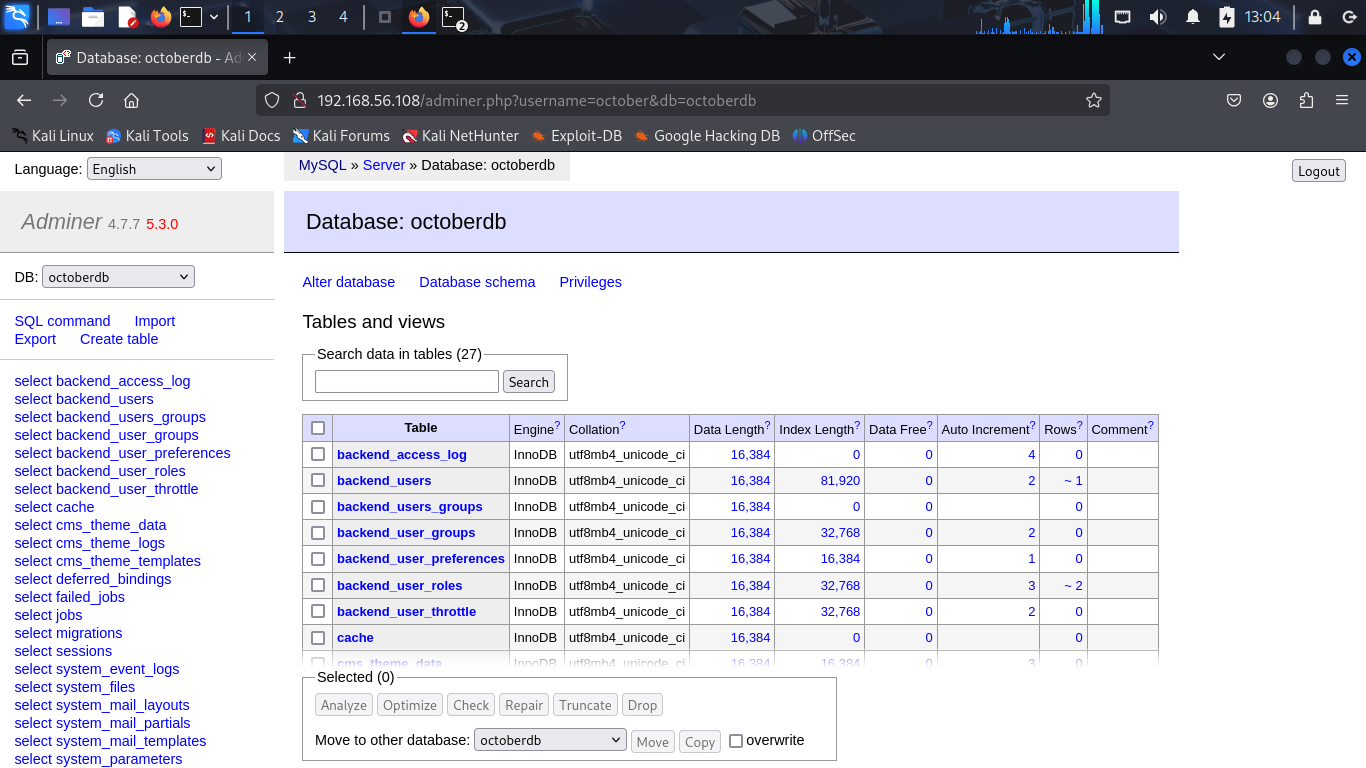Viewport: 1366px width, 768px height.
Task: Click the search data in tables field
Action: click(406, 381)
